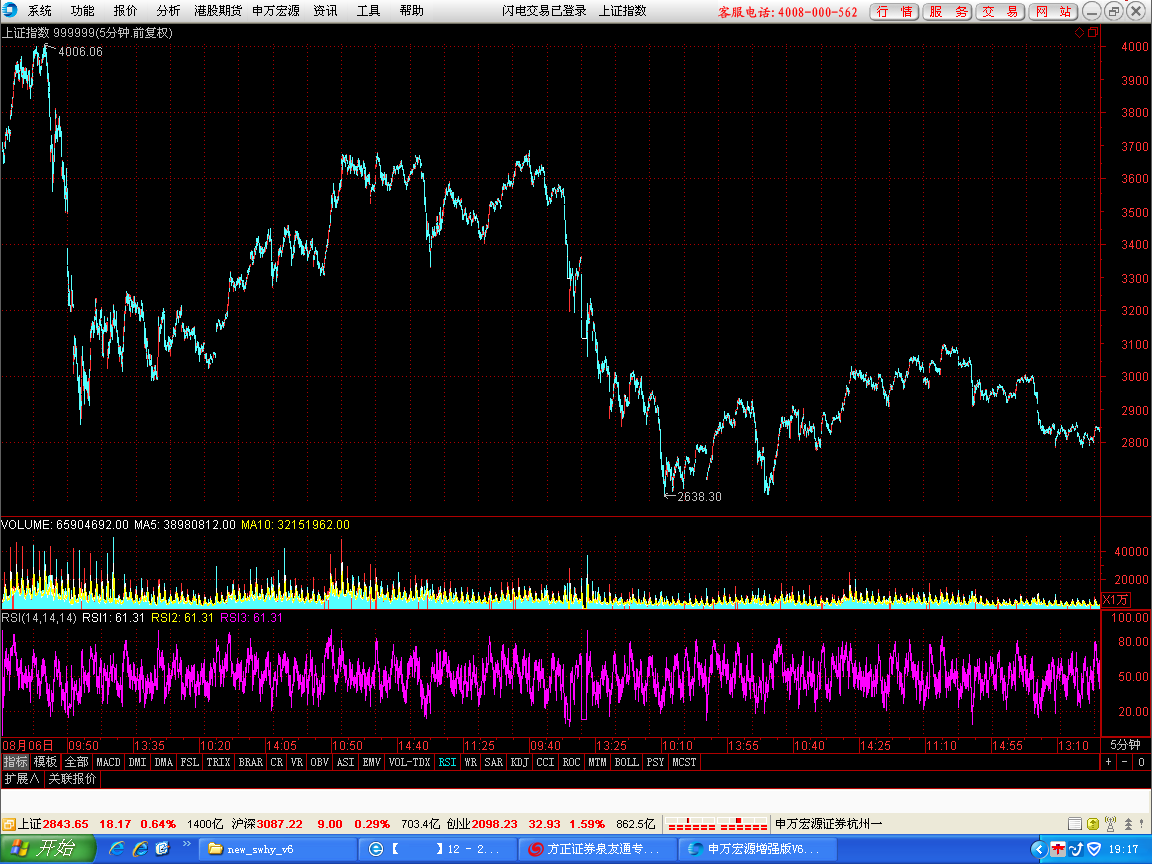Switch indicator to PSY
This screenshot has width=1152, height=864.
[x=655, y=762]
